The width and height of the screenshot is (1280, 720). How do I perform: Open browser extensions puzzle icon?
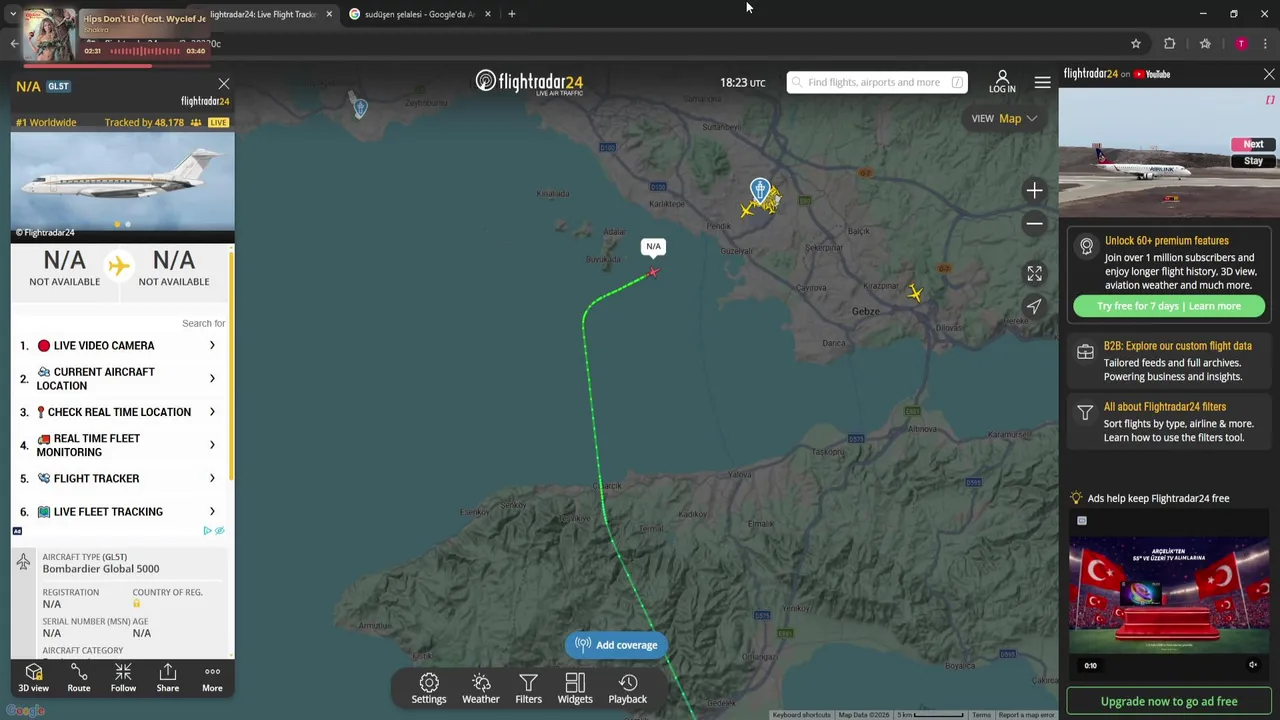[x=1169, y=44]
